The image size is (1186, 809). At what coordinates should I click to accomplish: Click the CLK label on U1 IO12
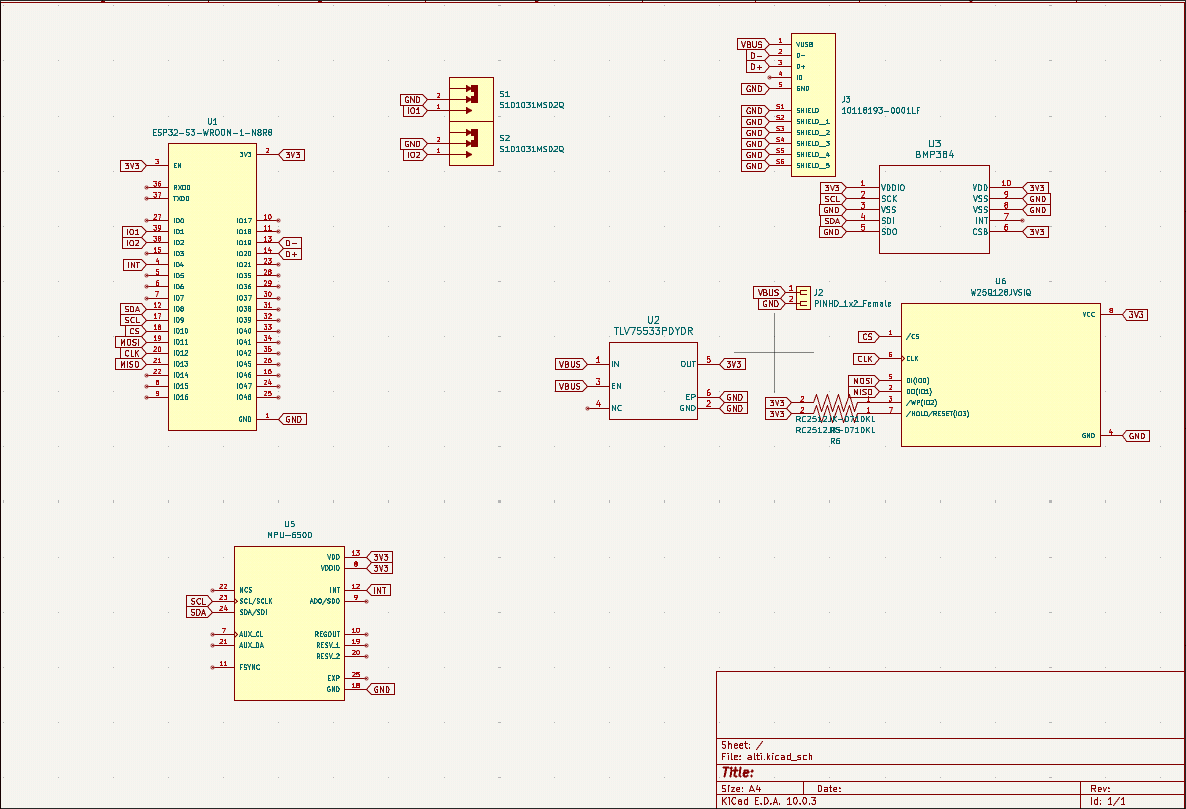pyautogui.click(x=132, y=353)
